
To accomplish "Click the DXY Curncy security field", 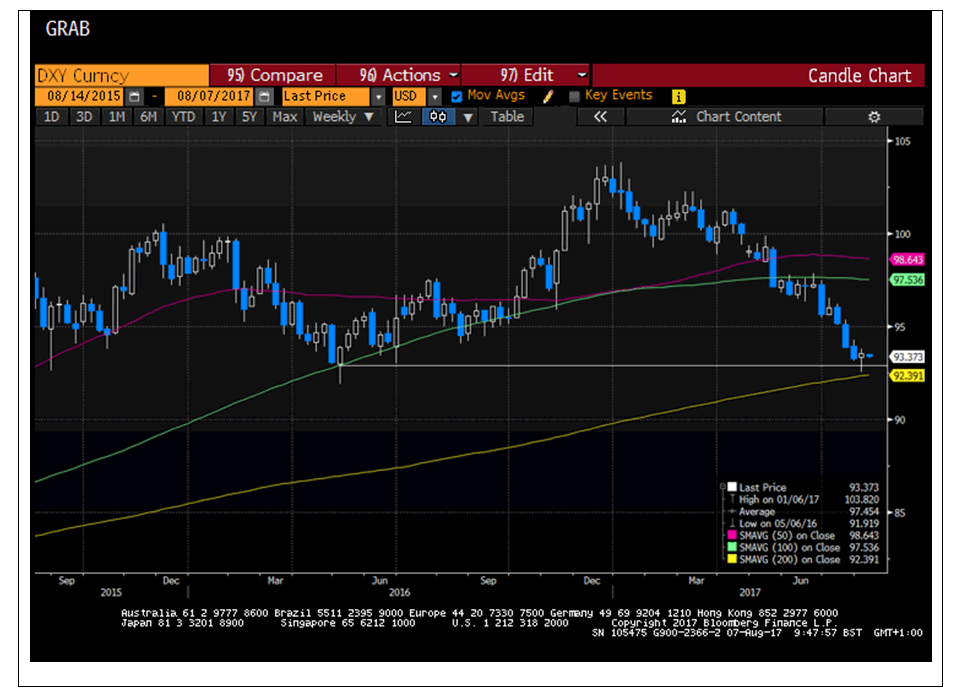I will [122, 76].
